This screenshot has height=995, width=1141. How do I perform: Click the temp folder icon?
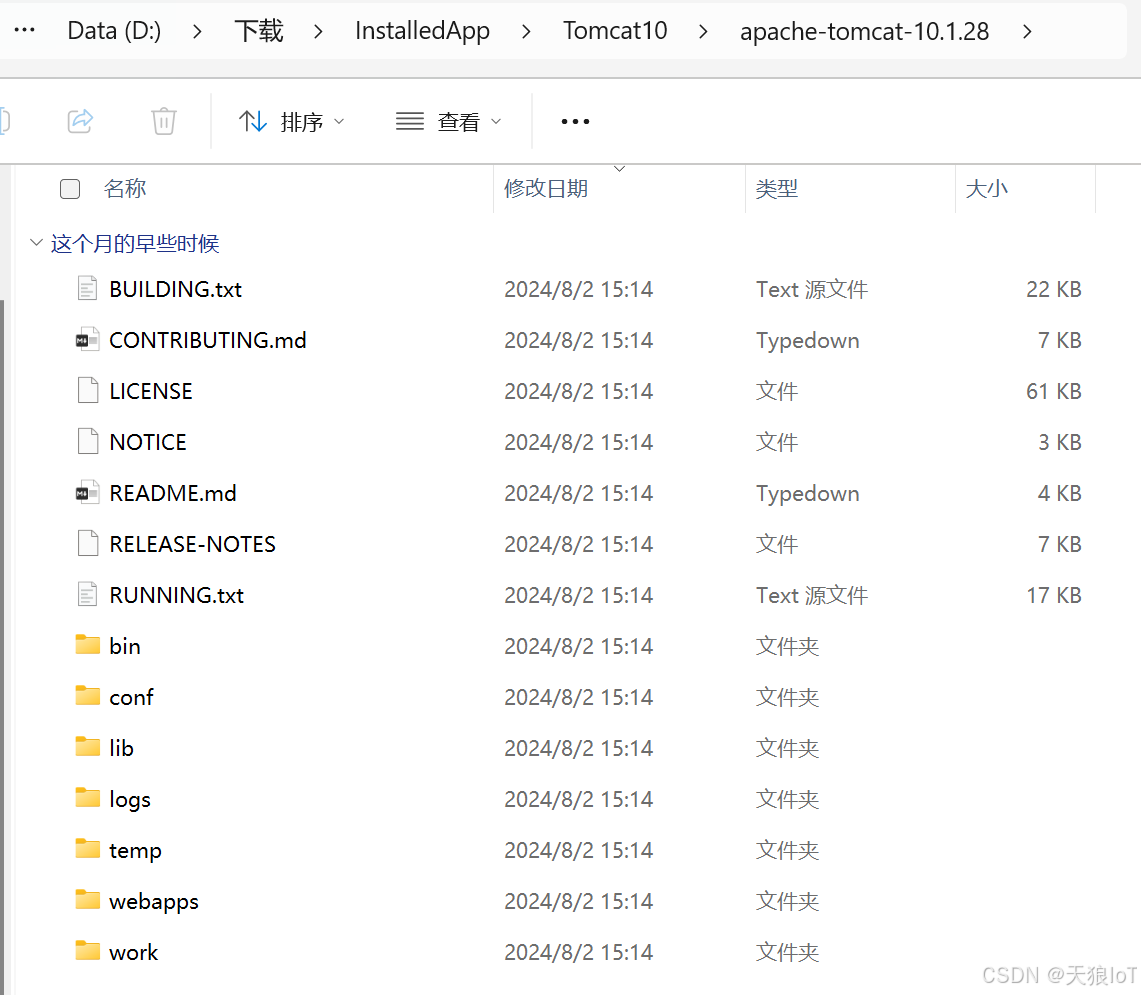[x=87, y=849]
